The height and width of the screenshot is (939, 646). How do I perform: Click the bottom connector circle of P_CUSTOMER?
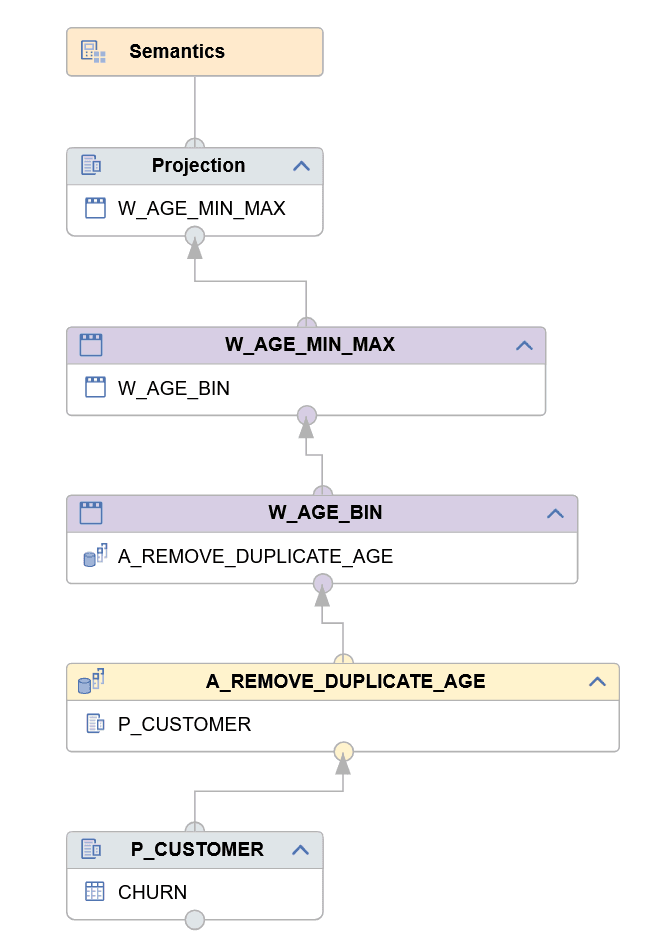coord(195,919)
